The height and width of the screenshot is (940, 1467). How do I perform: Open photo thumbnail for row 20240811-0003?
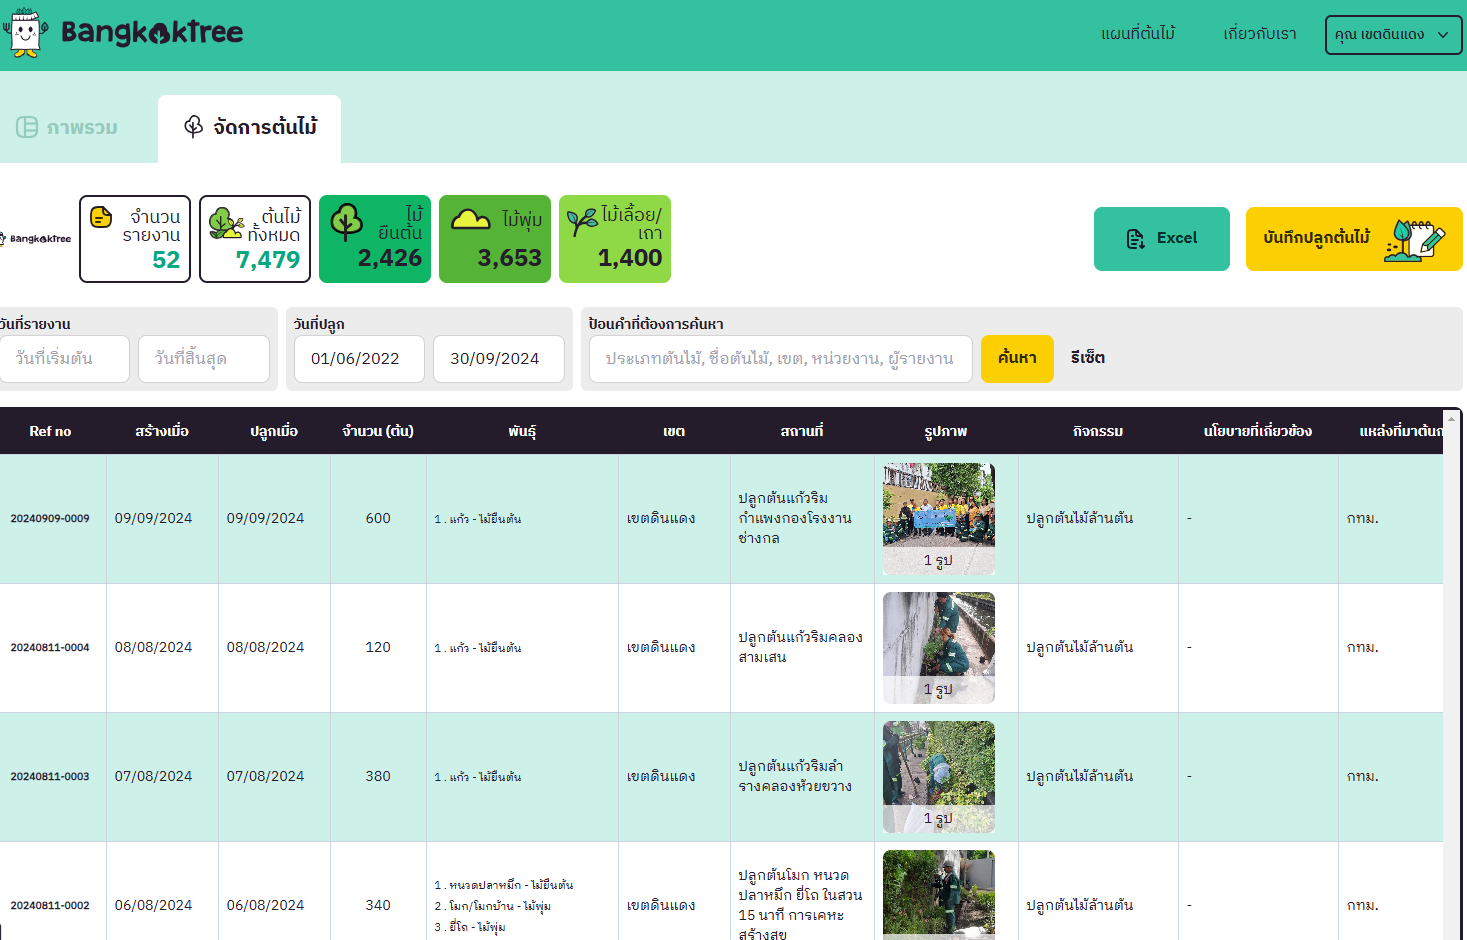939,777
